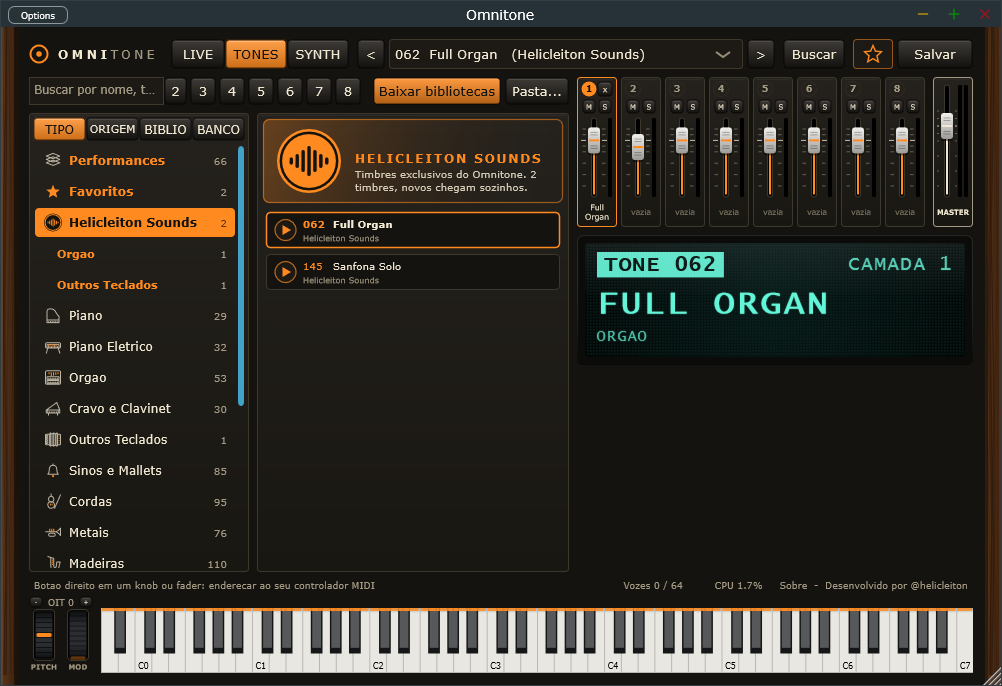1002x686 pixels.
Task: Go to previous tone with < arrow
Action: [371, 54]
